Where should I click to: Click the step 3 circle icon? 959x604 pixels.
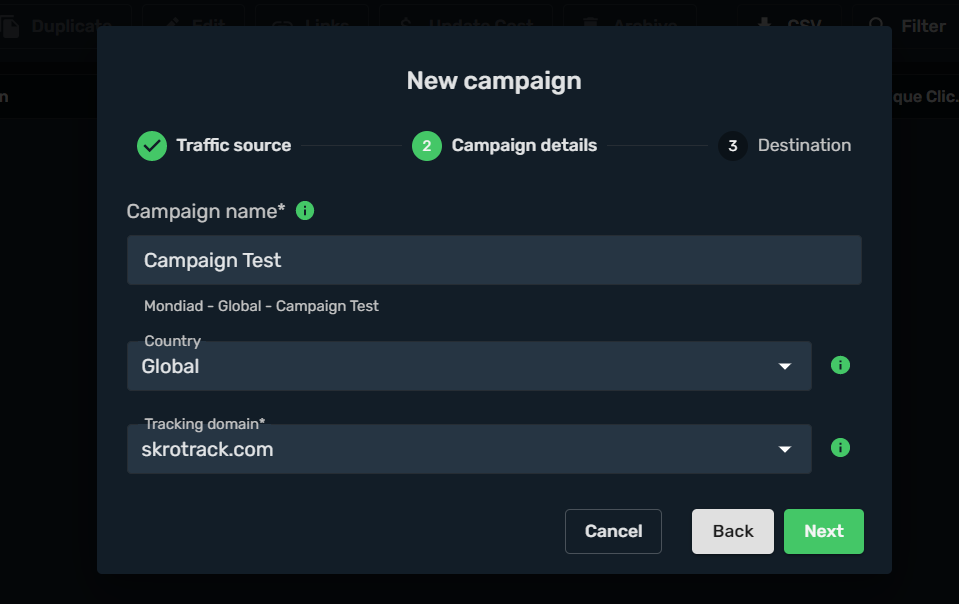point(733,146)
